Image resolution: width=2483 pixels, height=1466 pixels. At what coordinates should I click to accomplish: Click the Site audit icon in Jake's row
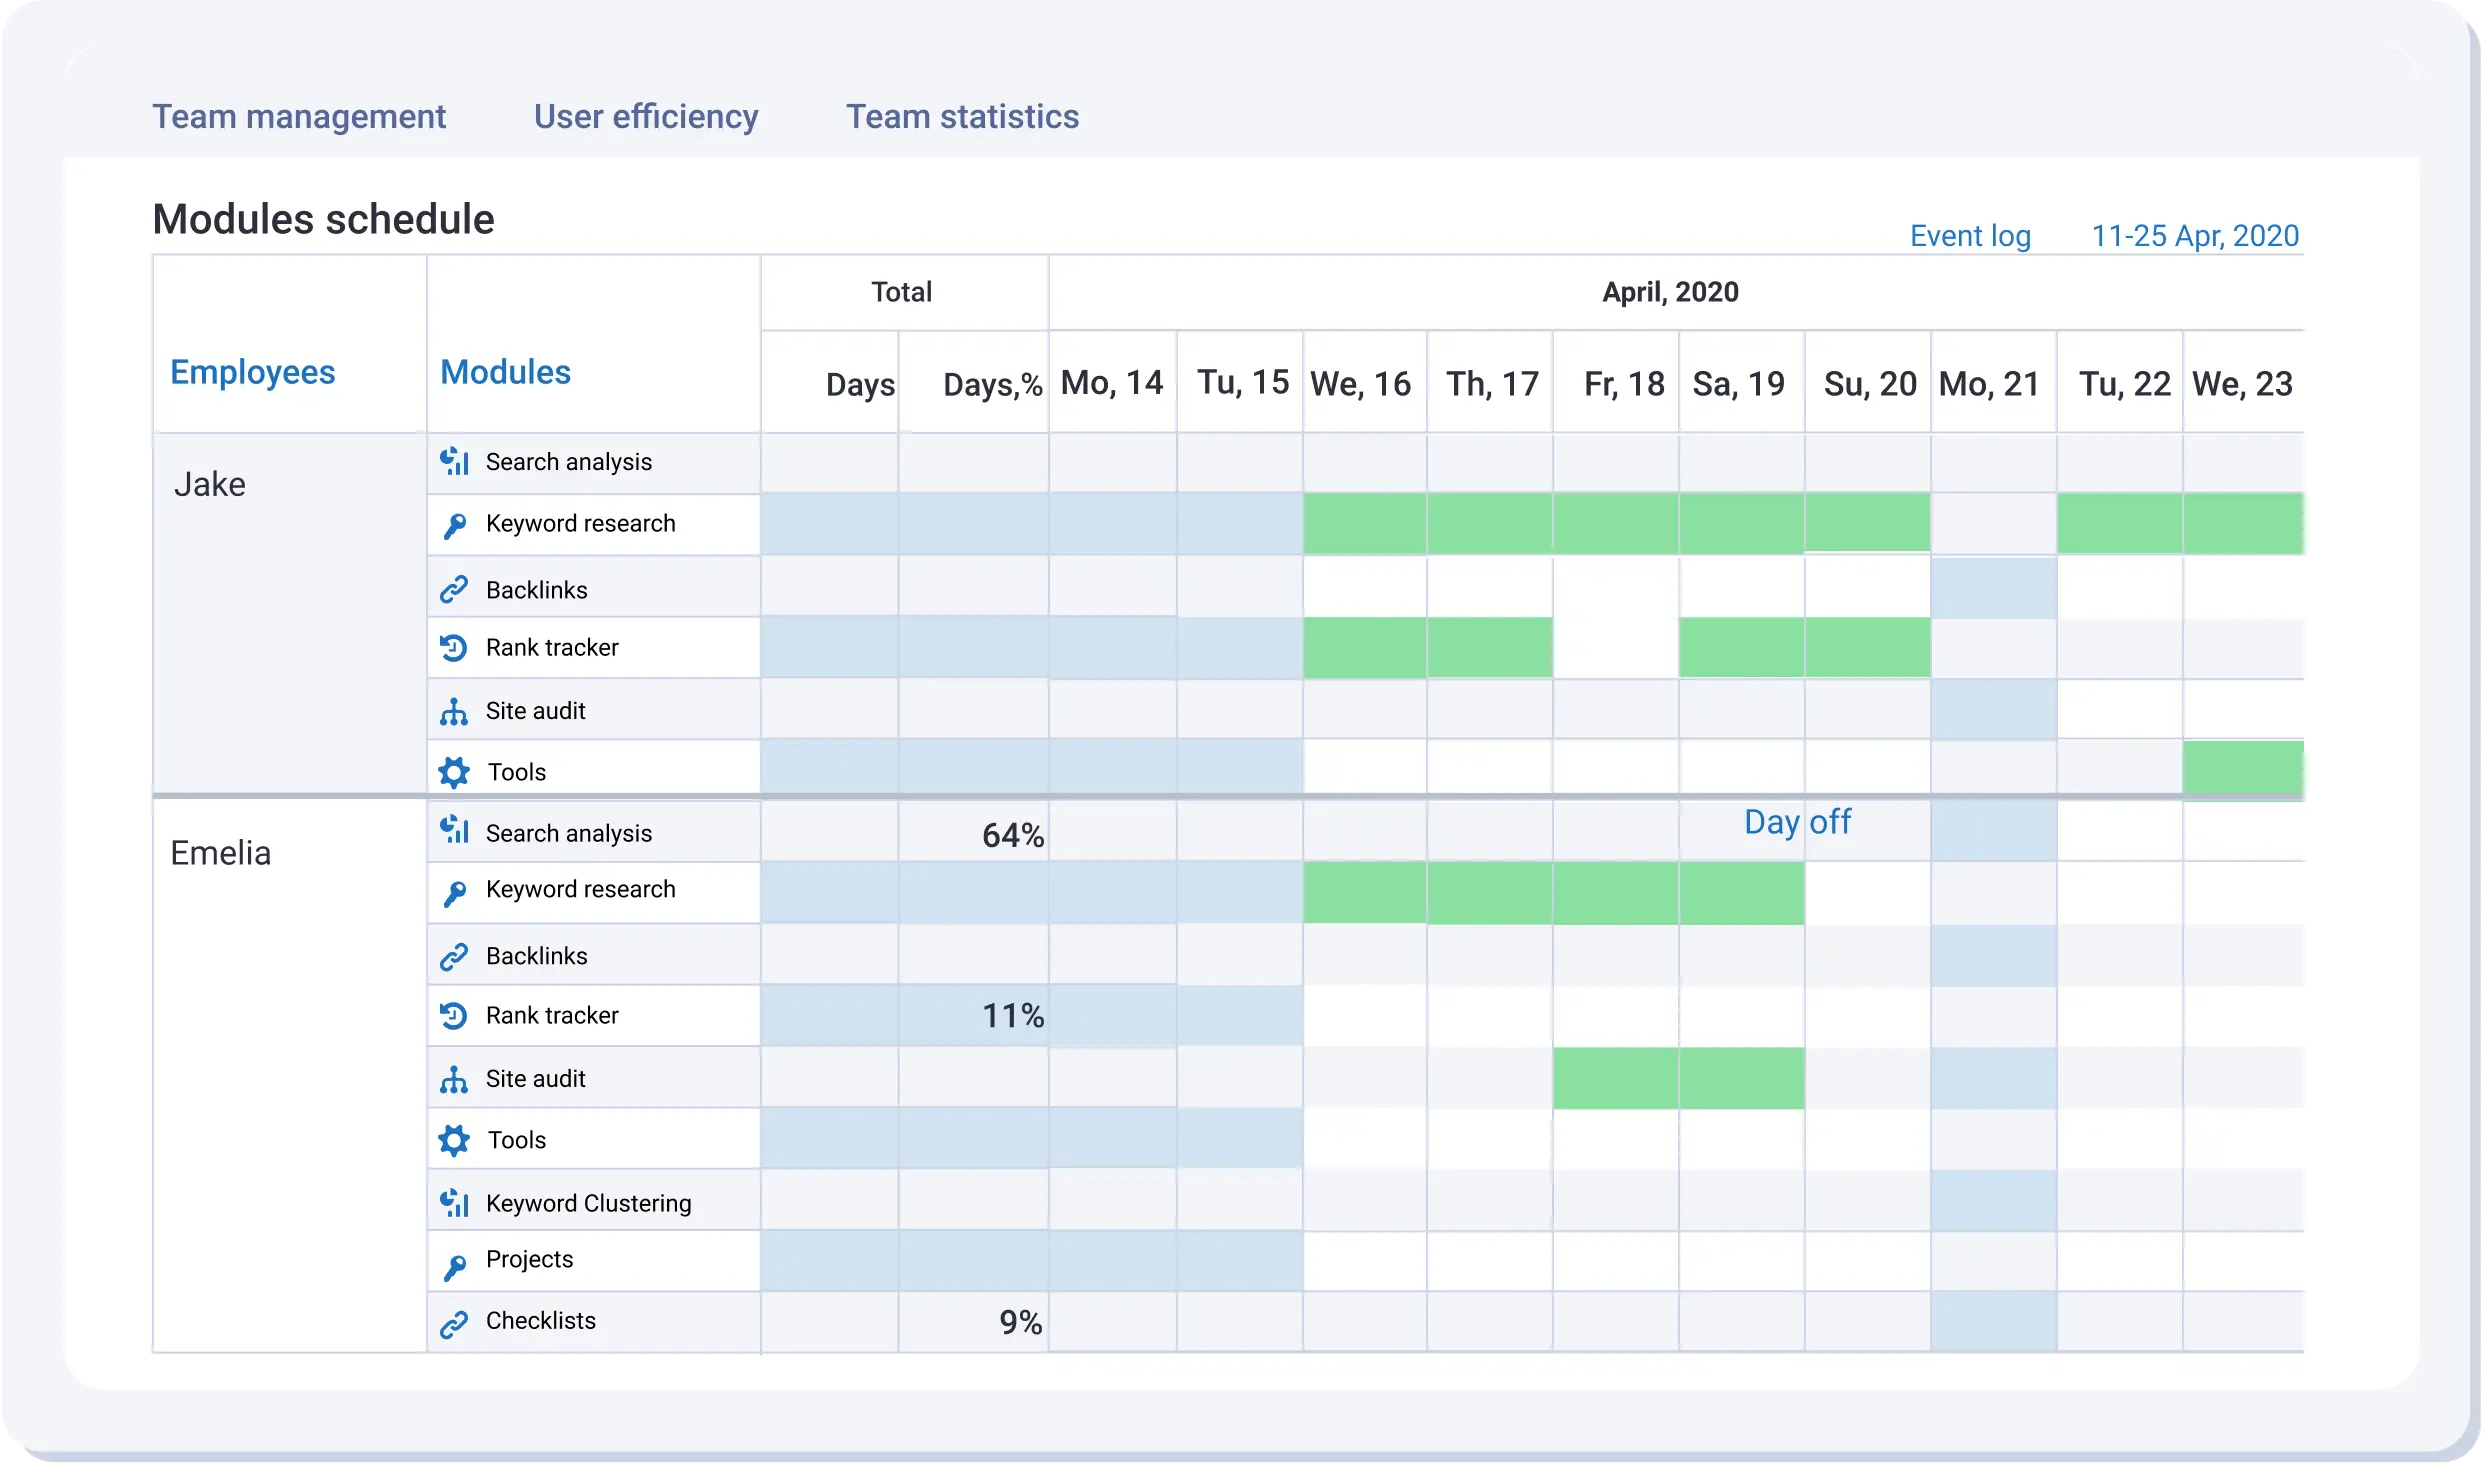pos(455,710)
